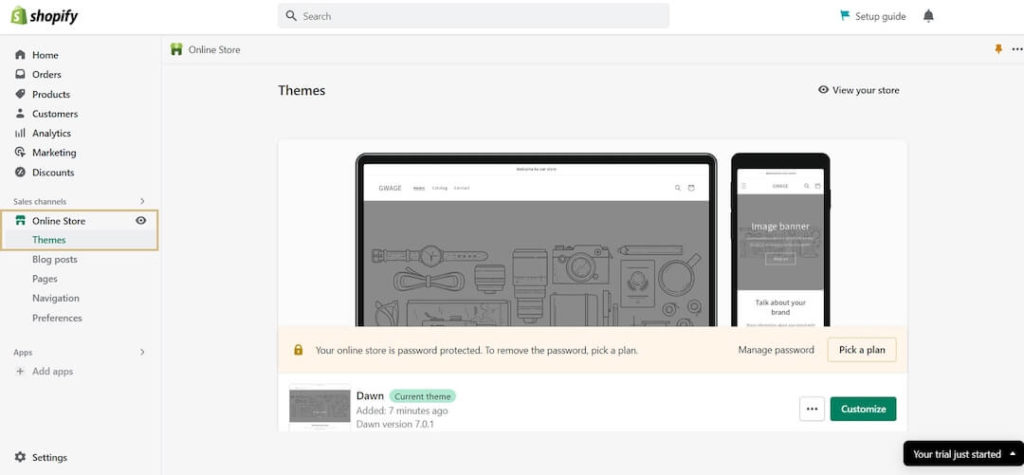The height and width of the screenshot is (475, 1024).
Task: Click the Analytics bar chart icon
Action: [20, 133]
